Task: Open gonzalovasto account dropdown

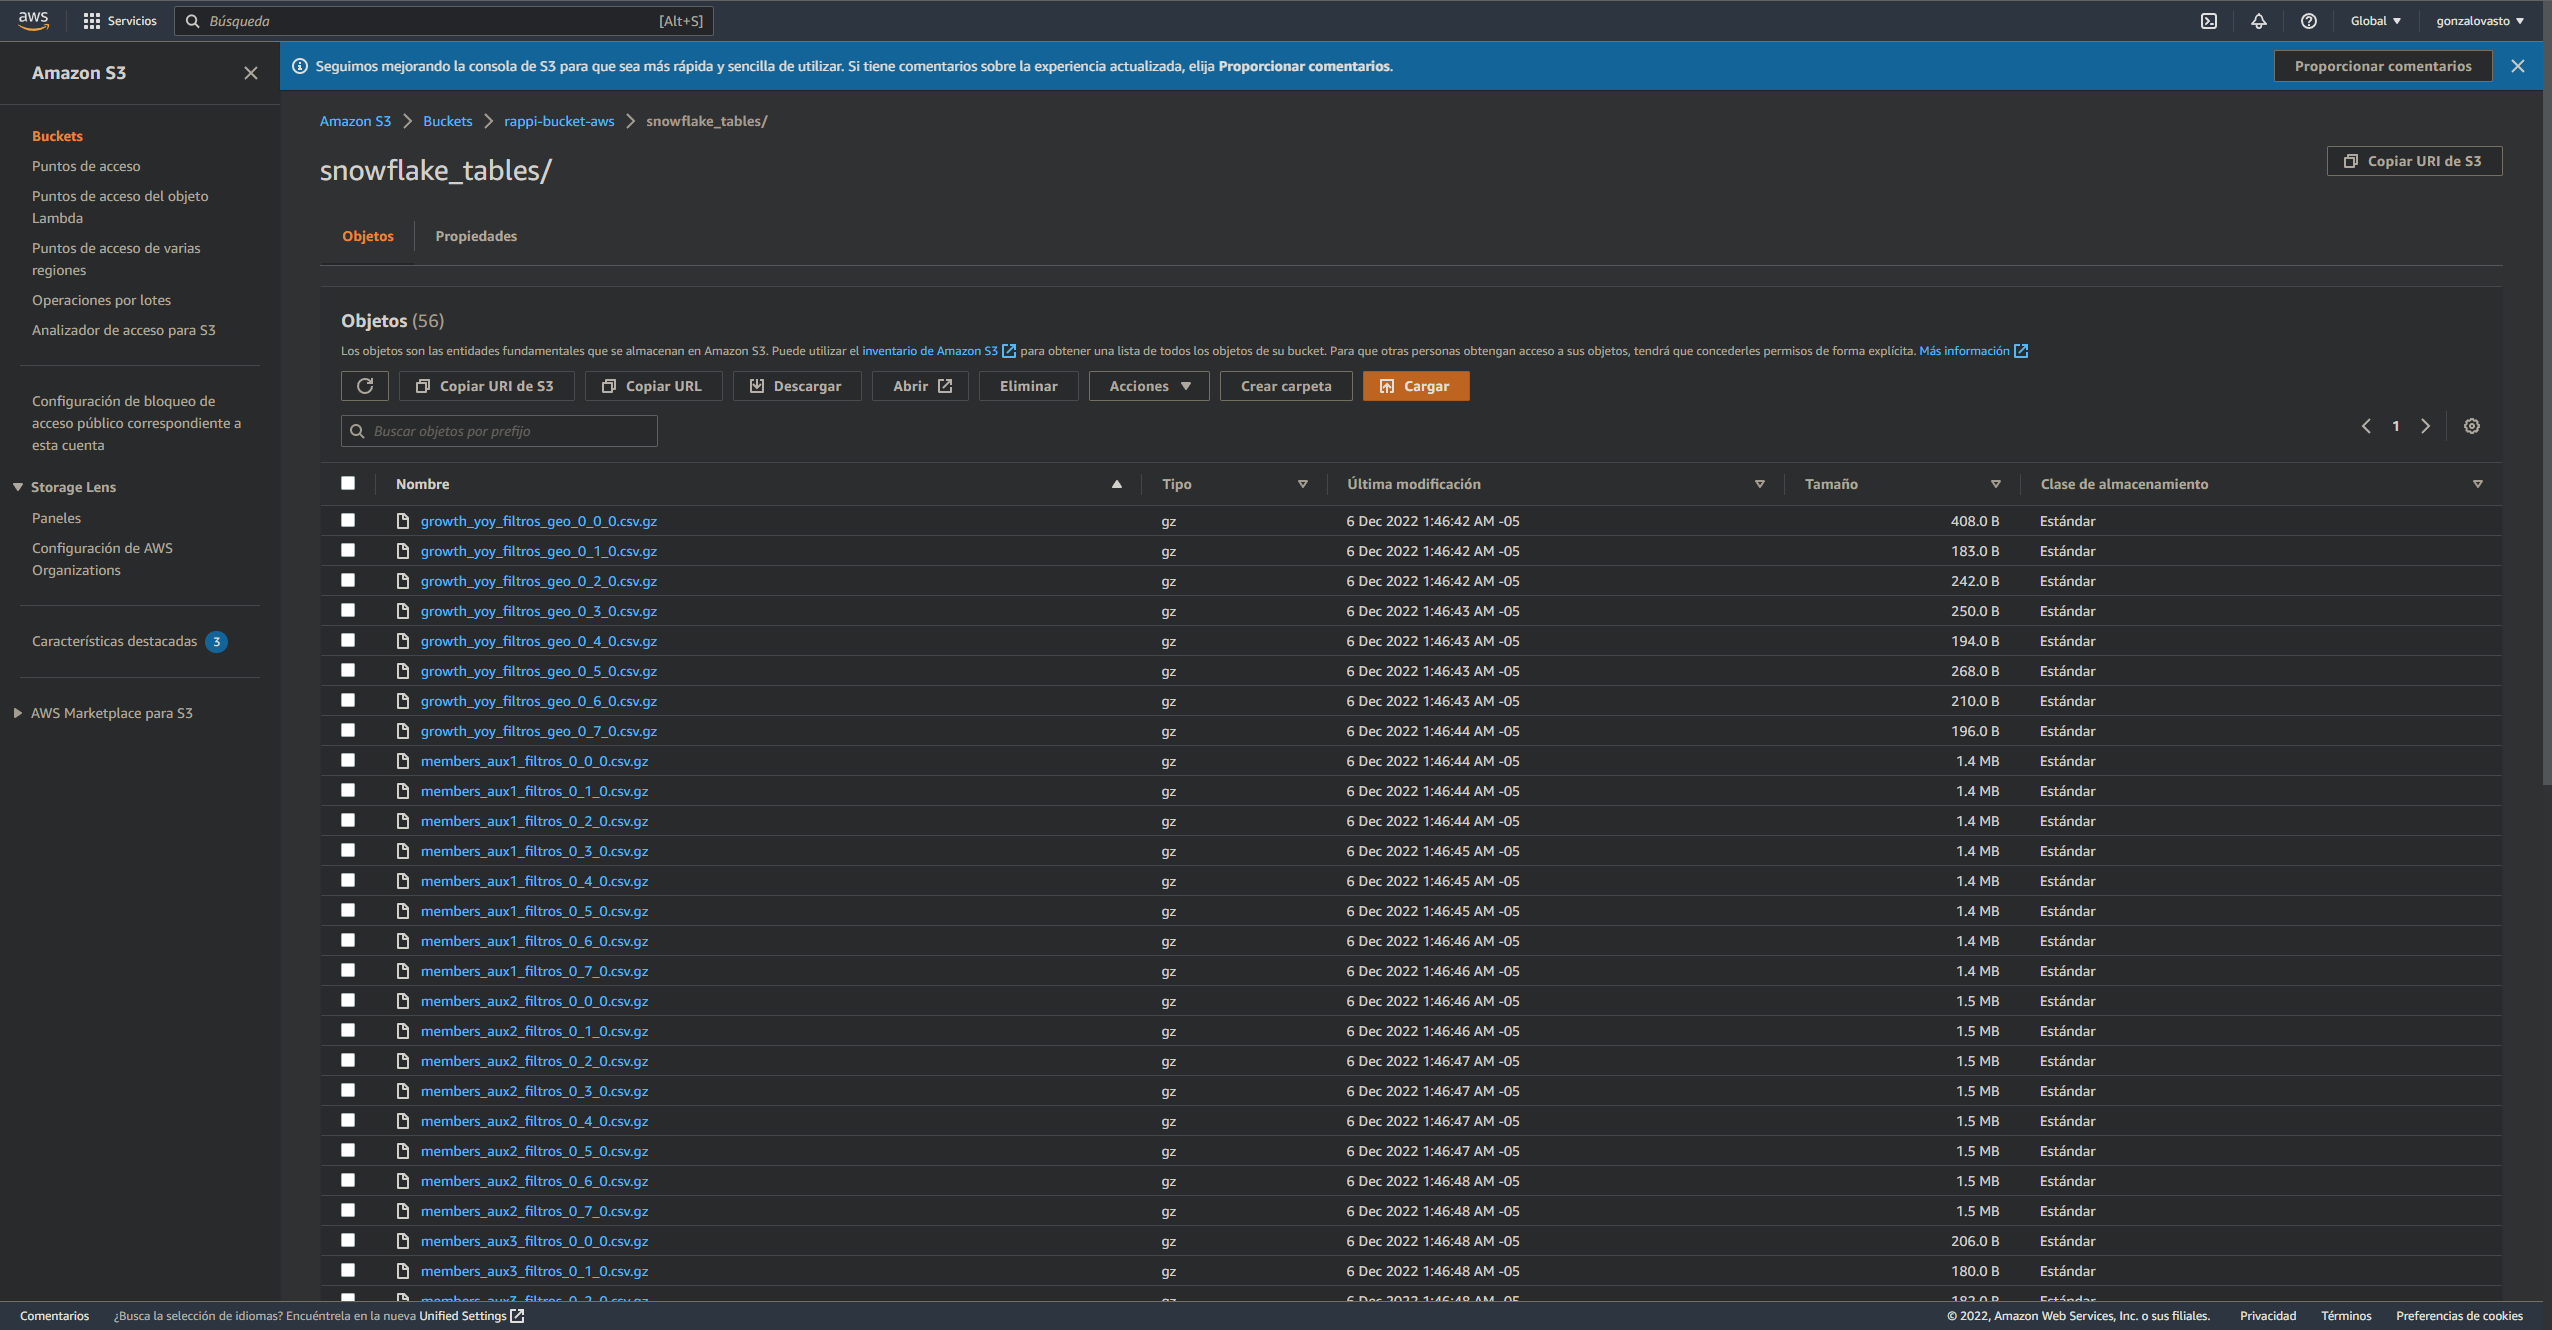Action: 2479,21
